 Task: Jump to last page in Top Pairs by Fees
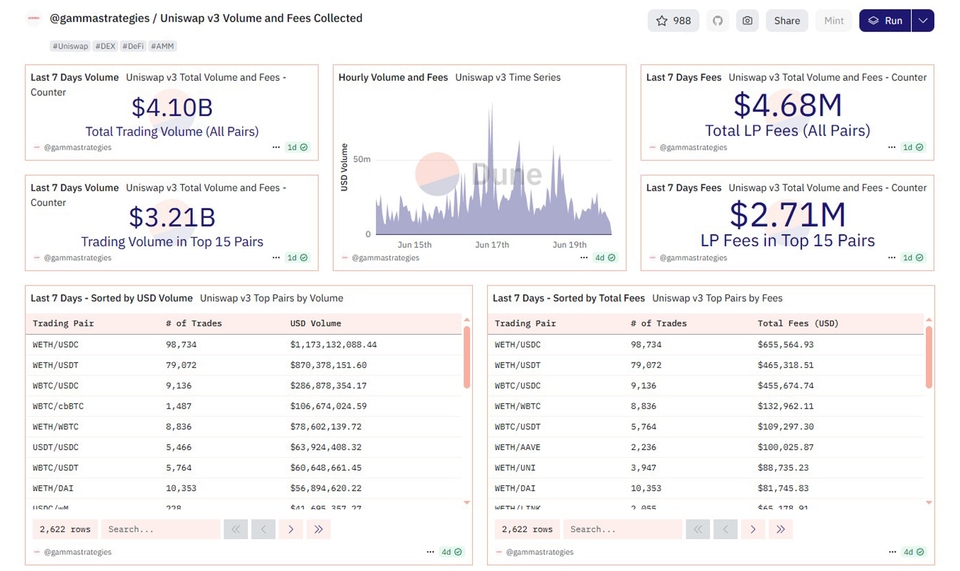coord(781,529)
